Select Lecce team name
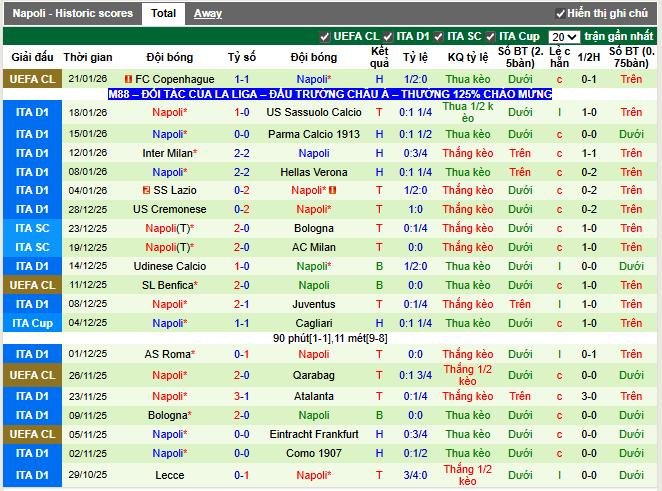Viewport: 662px width, 491px height. [170, 475]
